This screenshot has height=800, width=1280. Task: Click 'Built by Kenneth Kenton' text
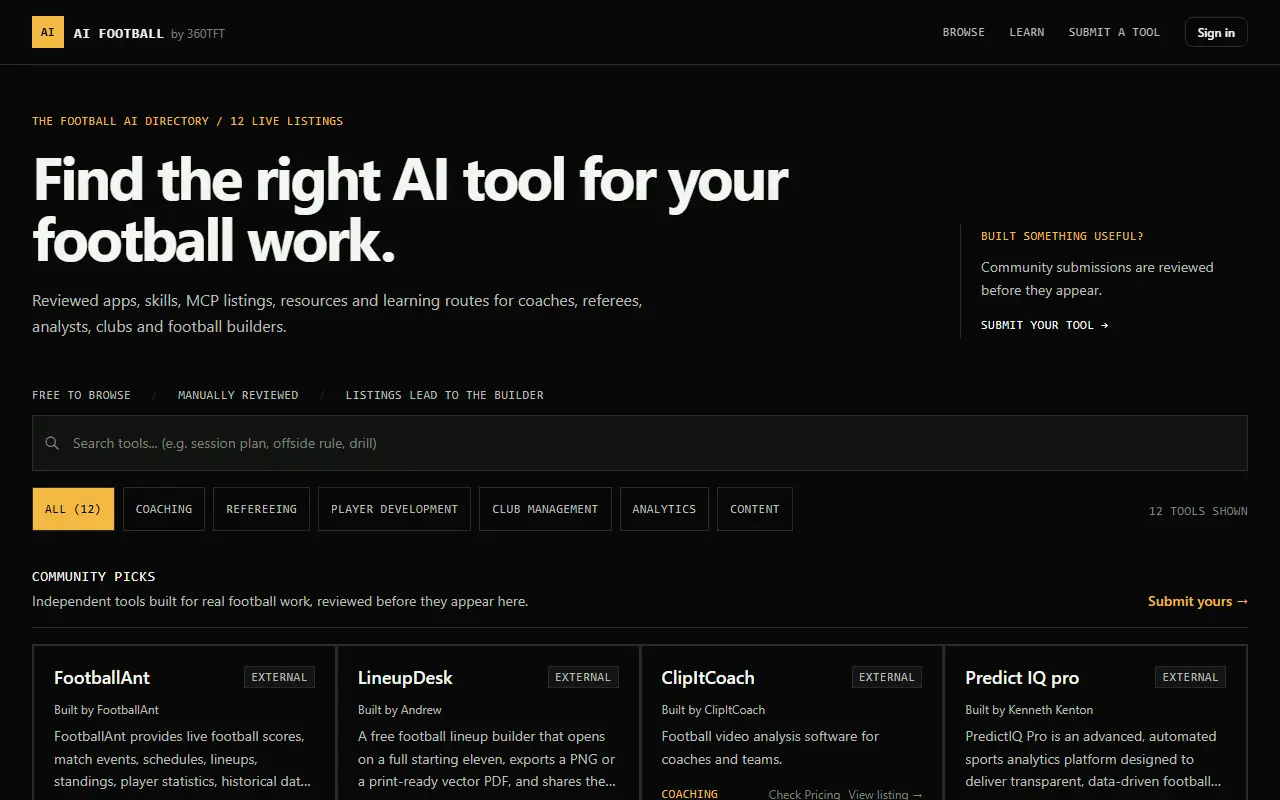point(1029,710)
